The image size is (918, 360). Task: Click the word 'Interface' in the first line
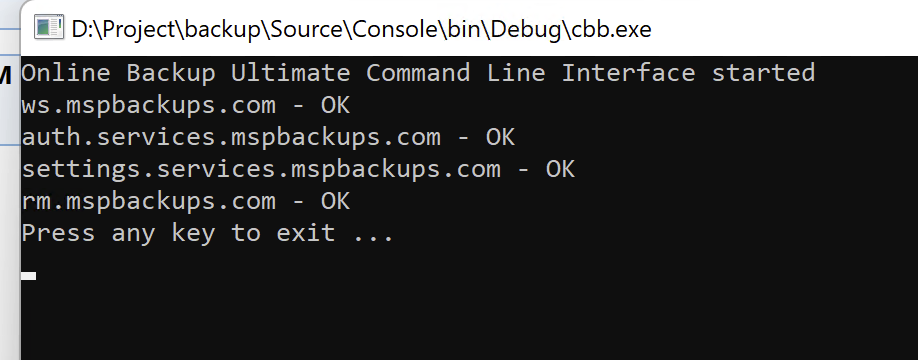pos(628,73)
